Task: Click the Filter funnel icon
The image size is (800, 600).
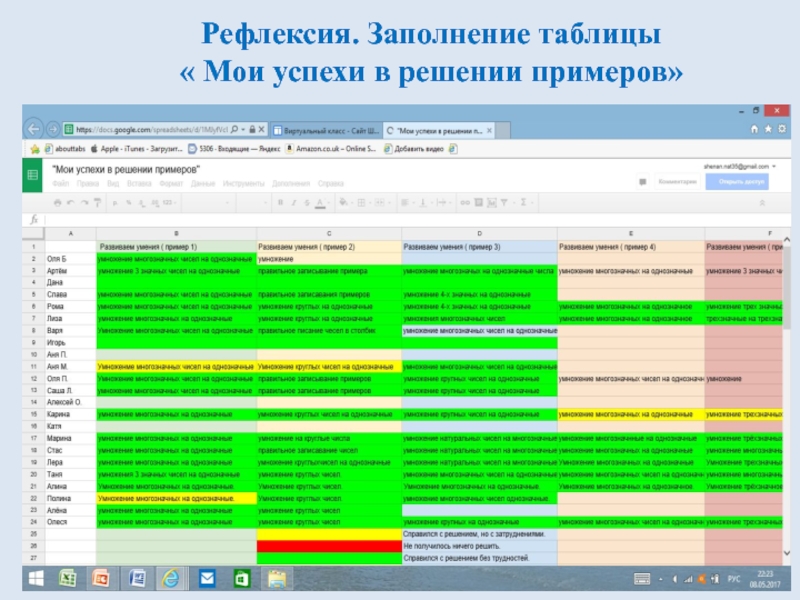Action: click(x=504, y=203)
